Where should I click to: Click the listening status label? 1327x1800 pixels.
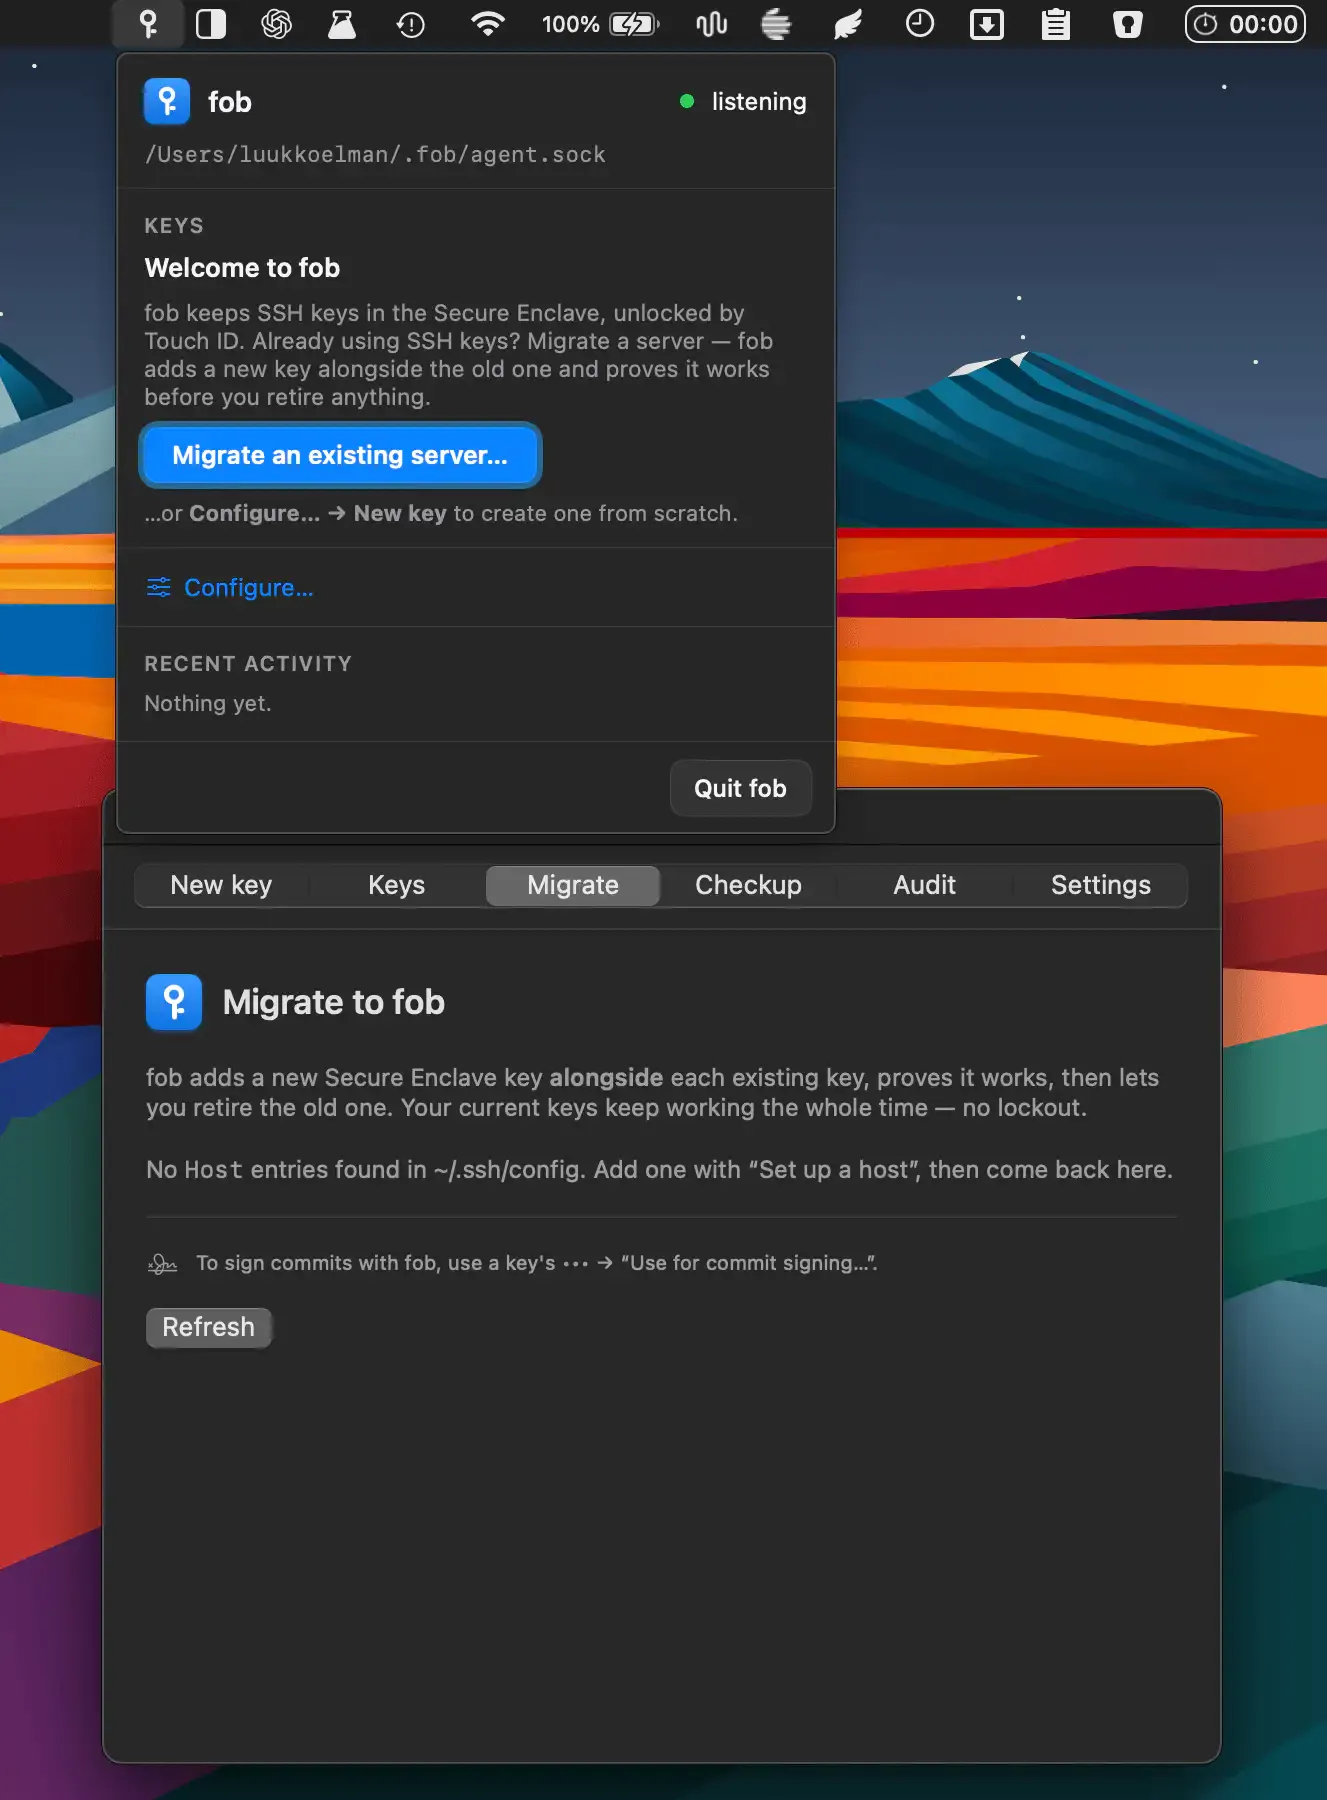pyautogui.click(x=759, y=101)
